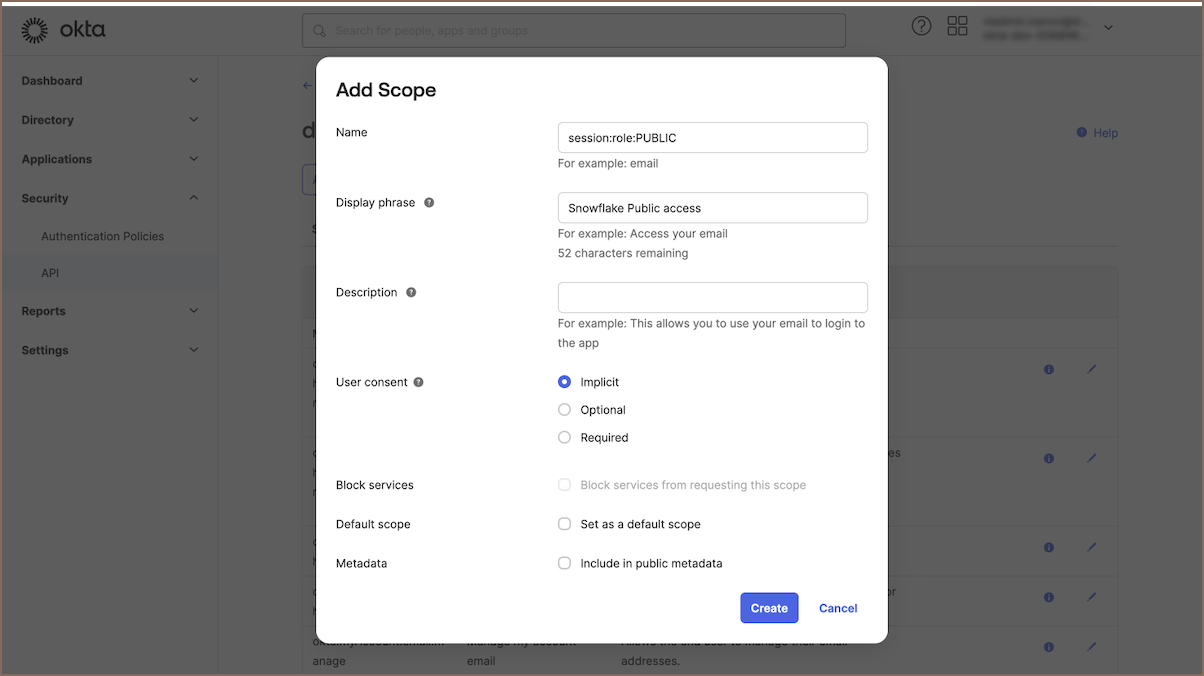Viewport: 1204px width, 676px height.
Task: Select the Required user consent radio button
Action: pos(565,438)
